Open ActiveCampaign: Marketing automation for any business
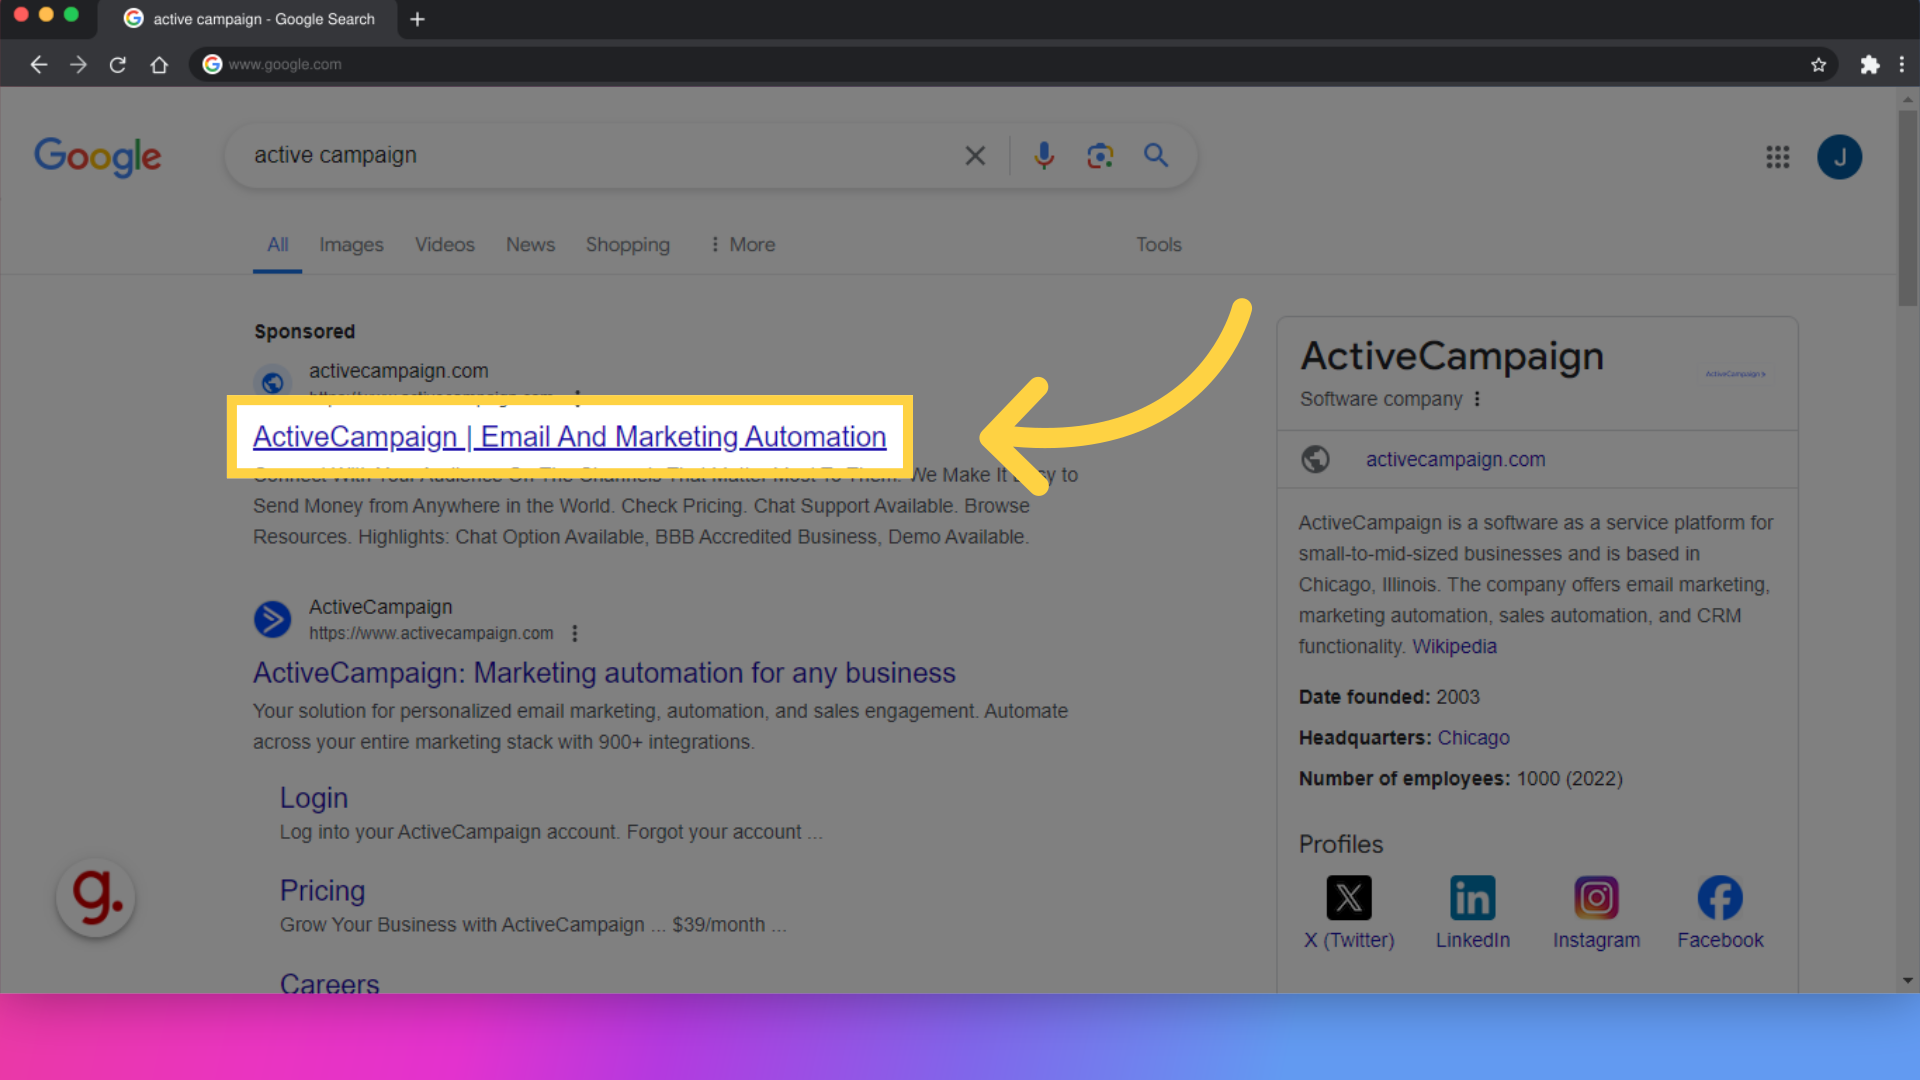1920x1080 pixels. pos(604,673)
